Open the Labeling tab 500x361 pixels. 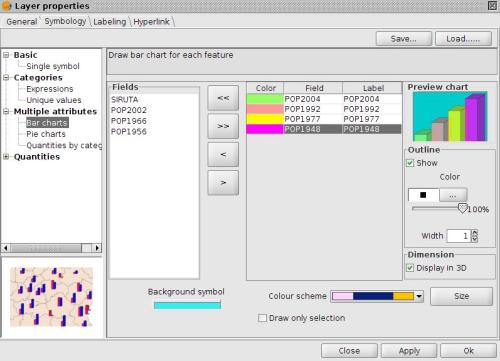(x=110, y=22)
